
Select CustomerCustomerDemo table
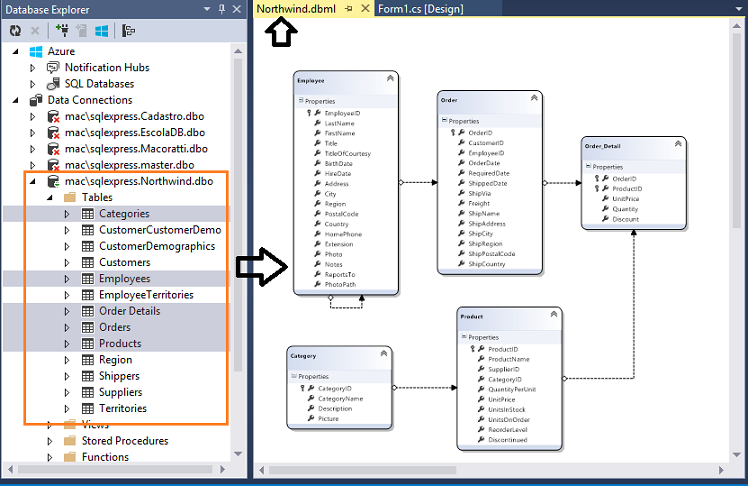point(160,230)
